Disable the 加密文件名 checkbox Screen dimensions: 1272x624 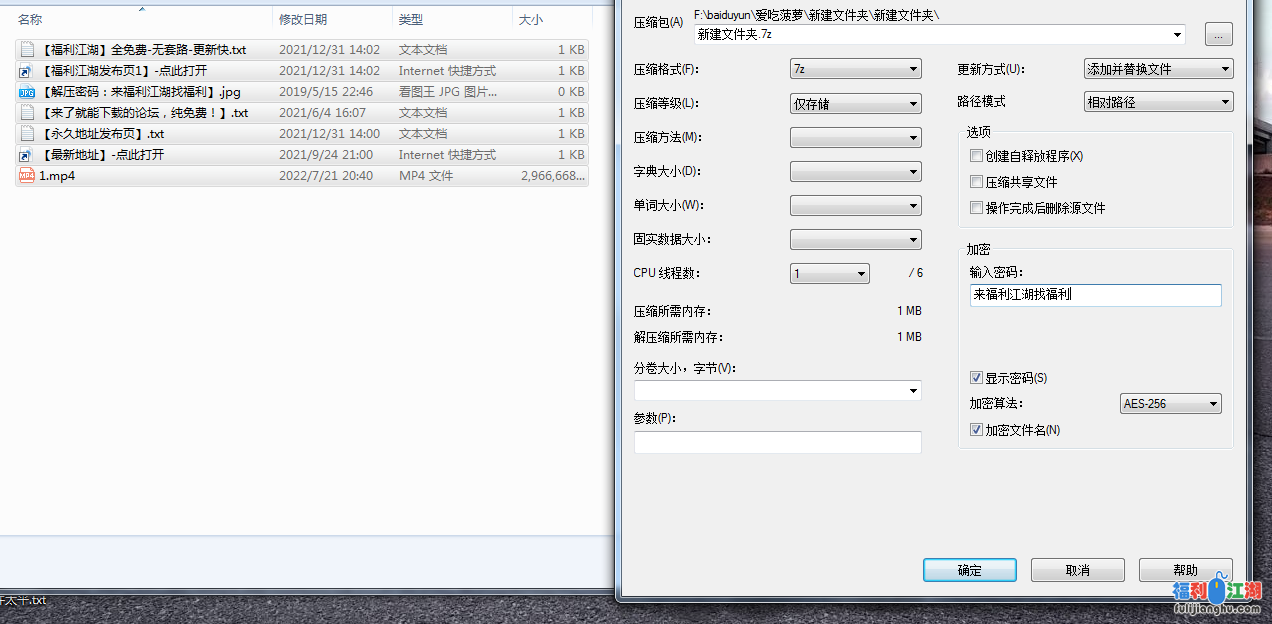[x=977, y=430]
